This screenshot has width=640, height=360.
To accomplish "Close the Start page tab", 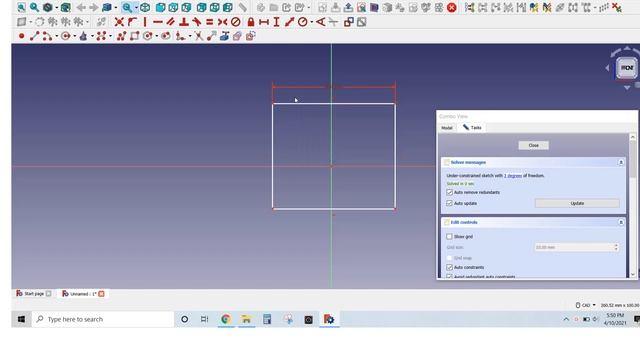I will tap(49, 293).
